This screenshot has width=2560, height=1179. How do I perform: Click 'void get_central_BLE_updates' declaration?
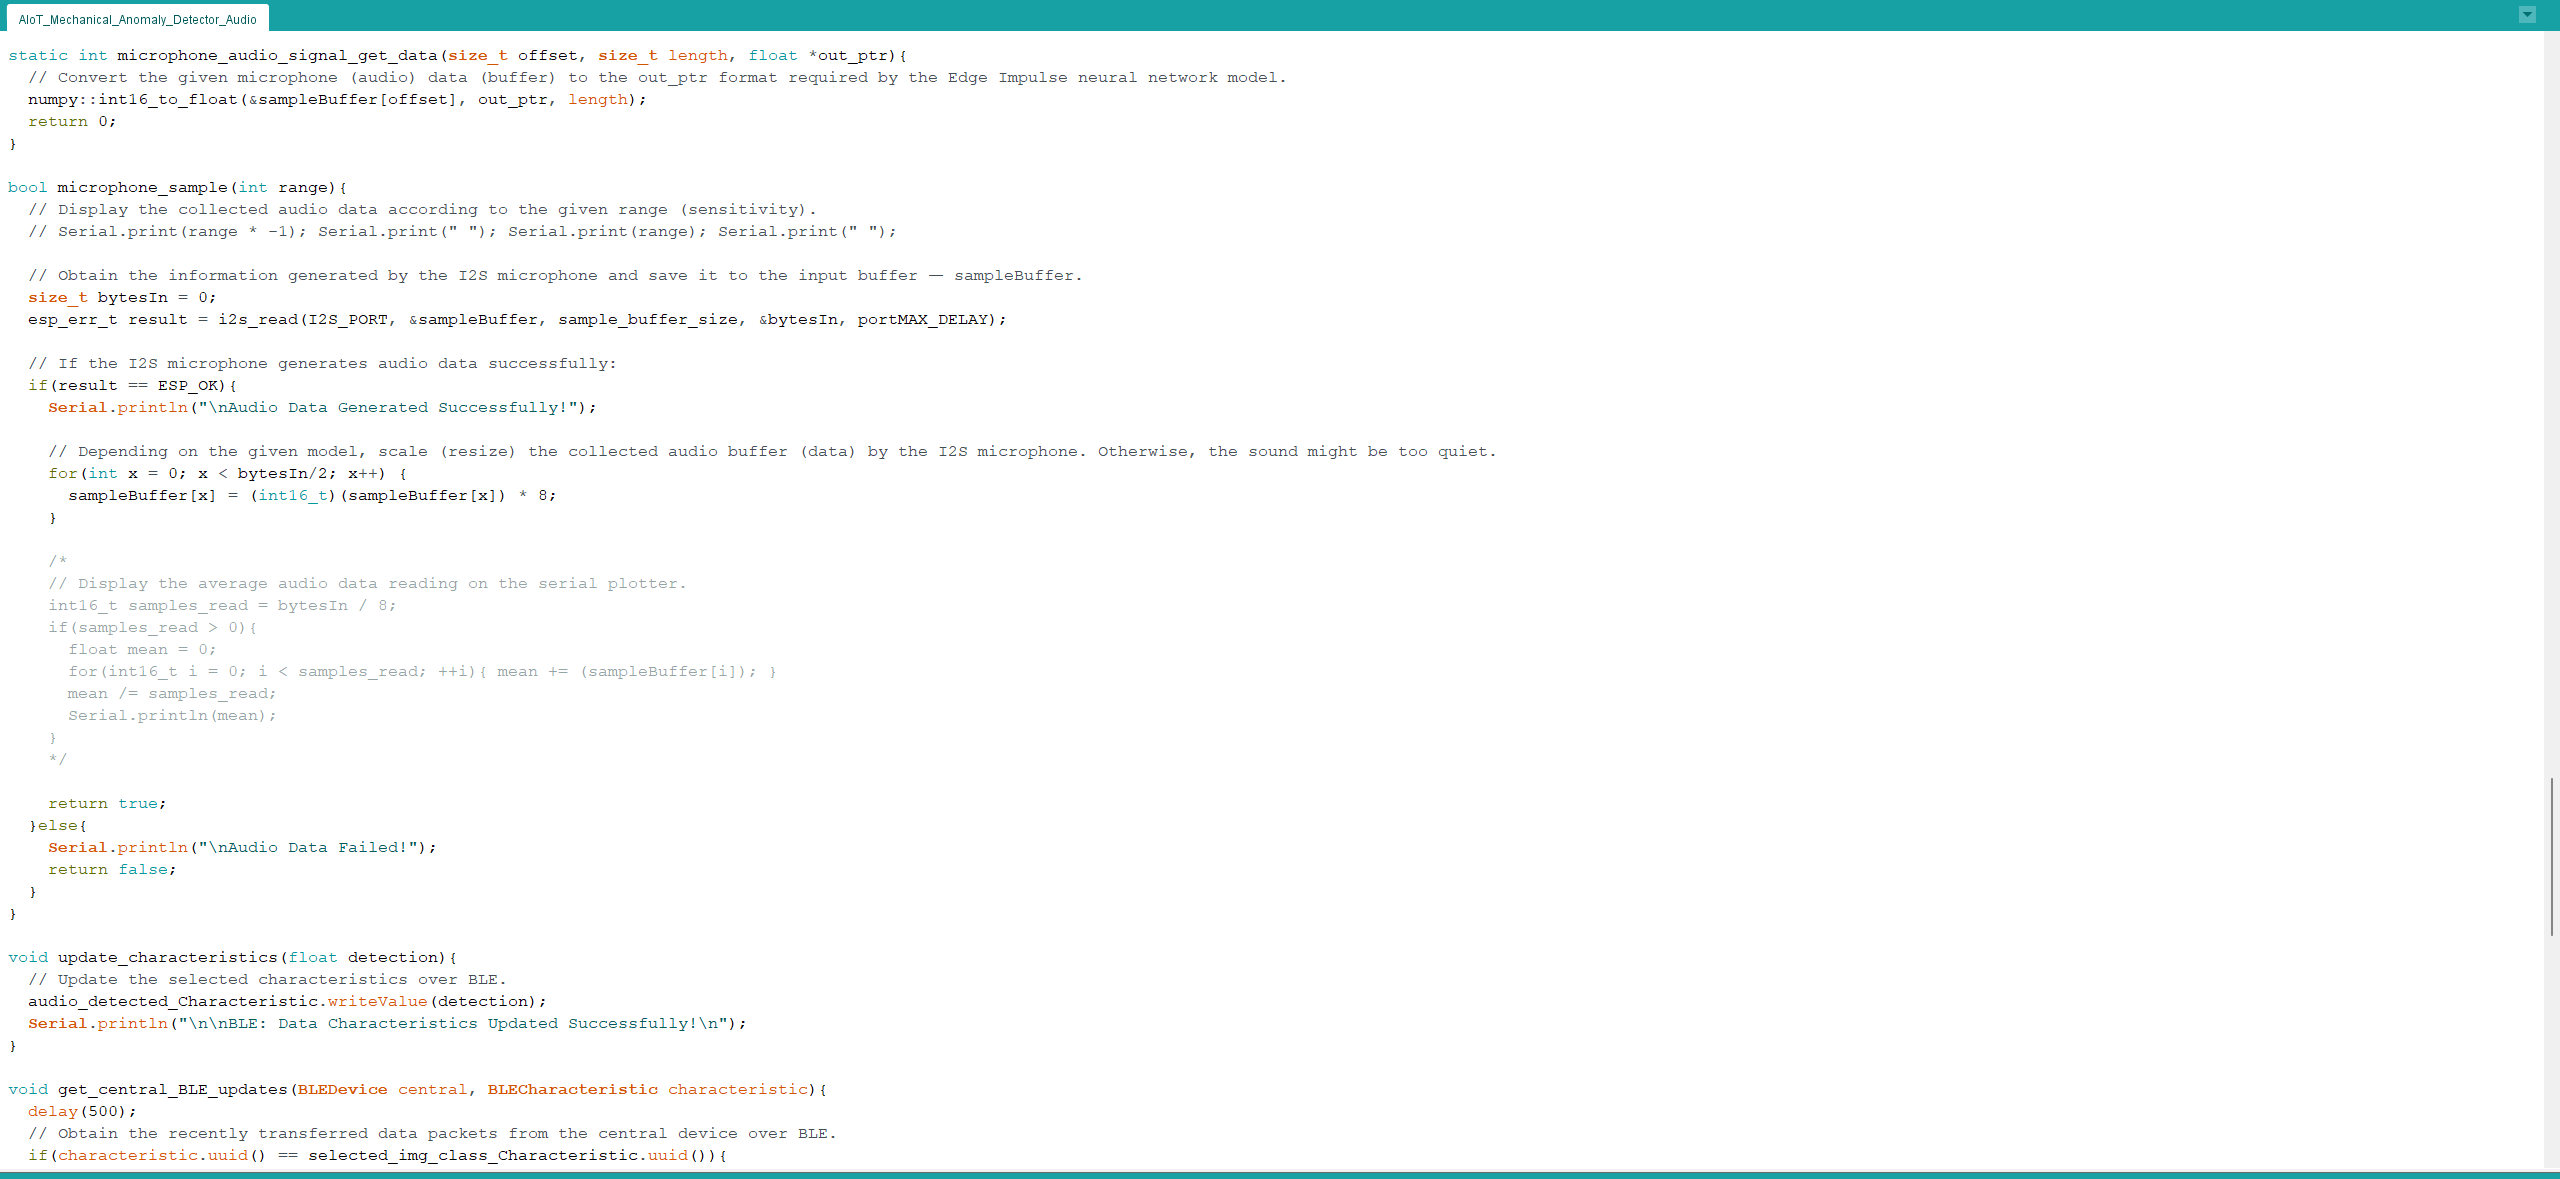(148, 1090)
